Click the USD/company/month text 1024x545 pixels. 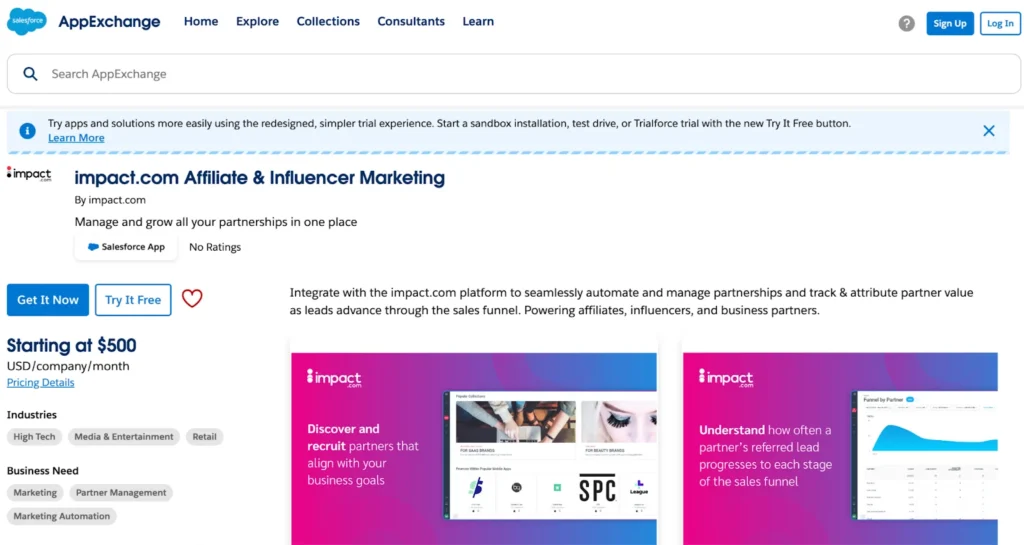coord(68,366)
